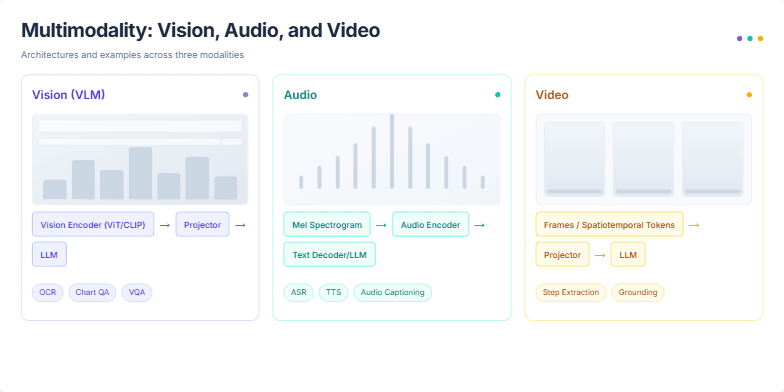Click the arrow after Mel Spectrogram box

point(381,225)
